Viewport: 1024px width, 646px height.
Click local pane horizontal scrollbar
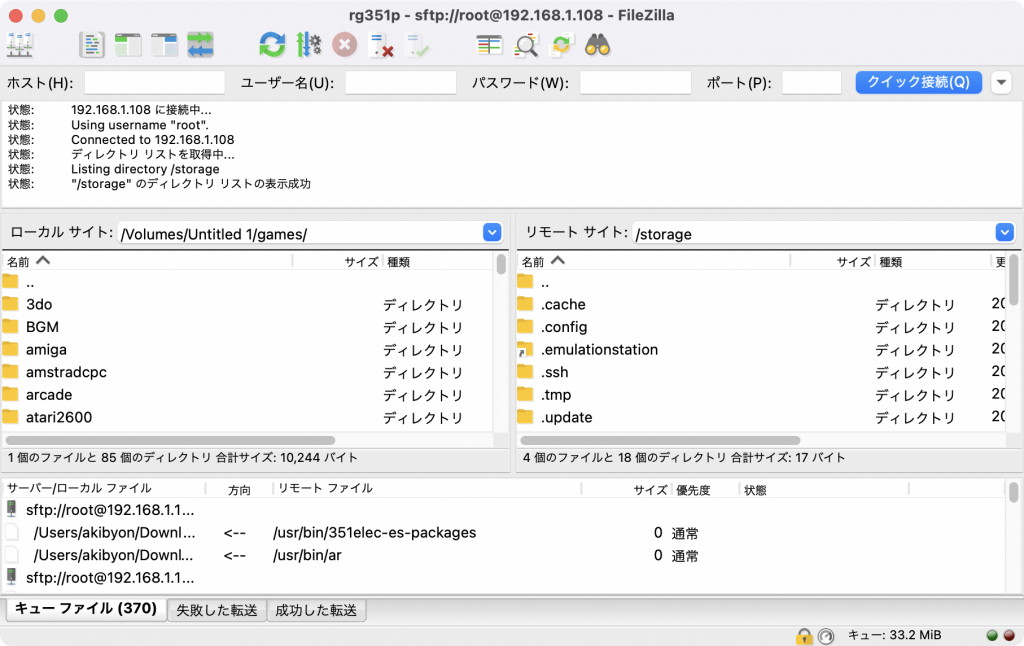click(170, 440)
